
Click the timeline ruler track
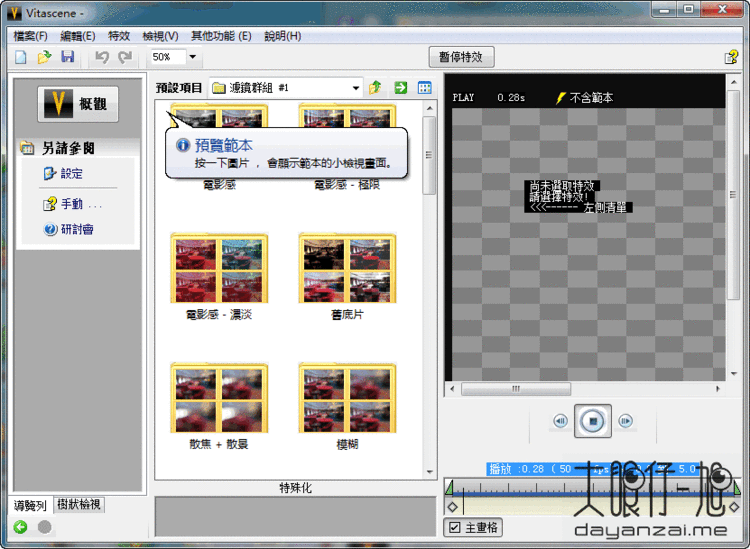[593, 488]
